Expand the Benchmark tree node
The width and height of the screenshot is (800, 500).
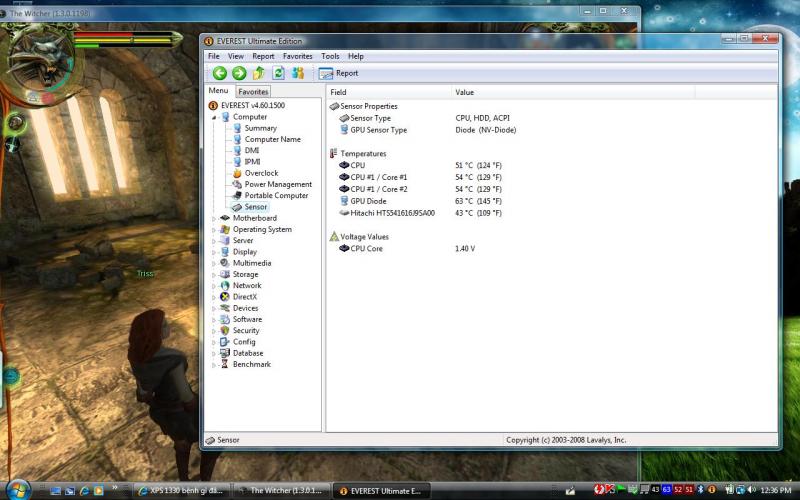pyautogui.click(x=213, y=364)
